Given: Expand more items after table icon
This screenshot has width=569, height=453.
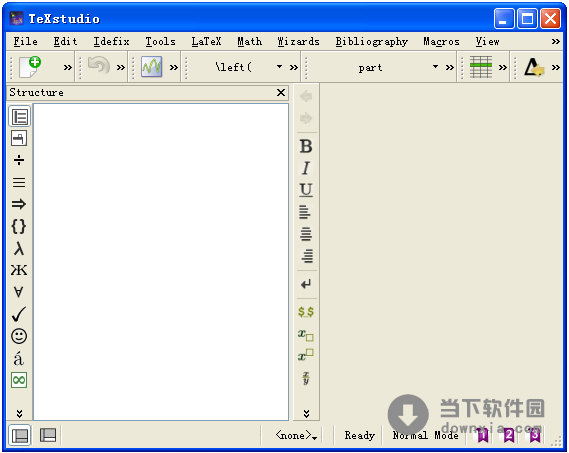Looking at the screenshot, I should pyautogui.click(x=503, y=67).
